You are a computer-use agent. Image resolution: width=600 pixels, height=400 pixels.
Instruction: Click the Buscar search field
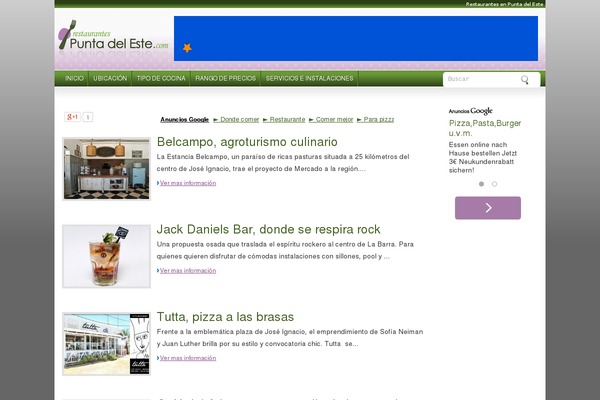click(x=482, y=79)
